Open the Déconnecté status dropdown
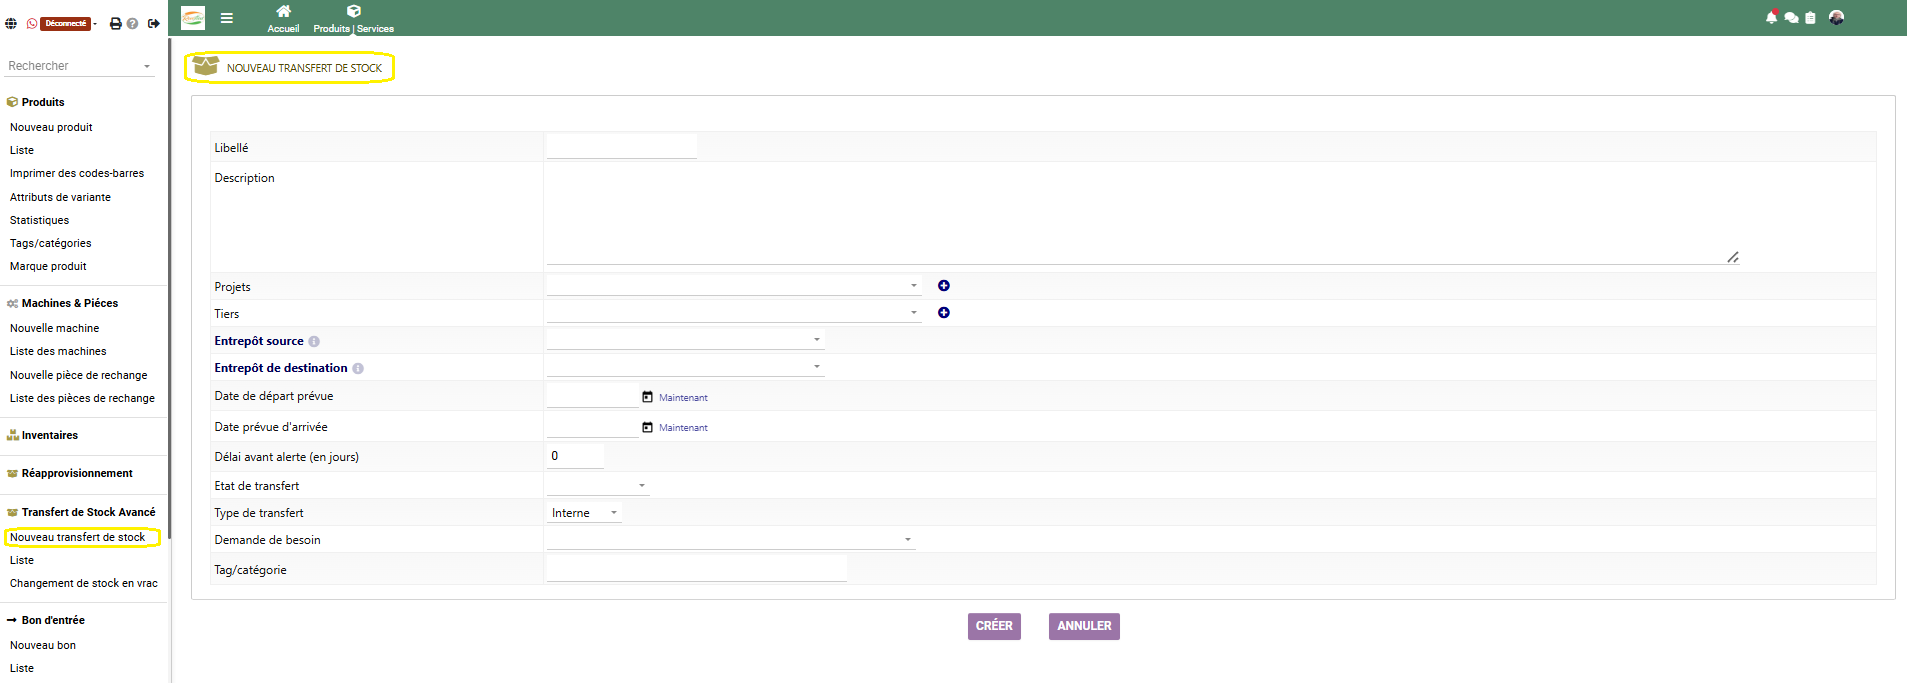The image size is (1907, 683). [68, 23]
